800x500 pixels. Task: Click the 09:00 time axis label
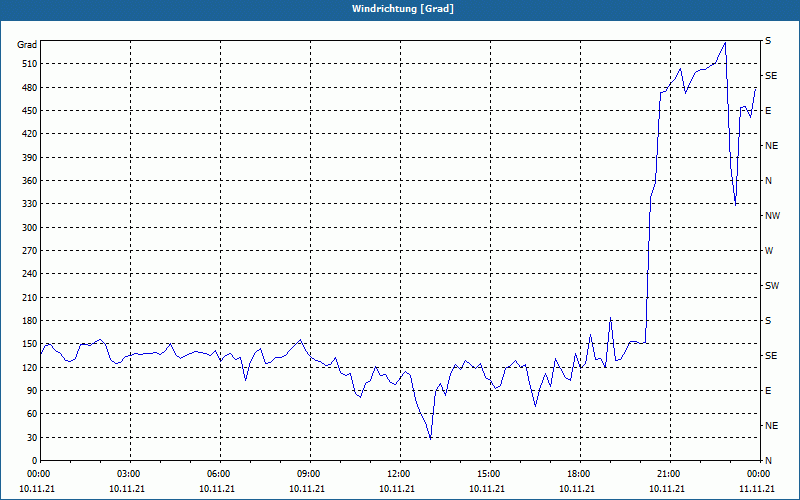(x=308, y=474)
